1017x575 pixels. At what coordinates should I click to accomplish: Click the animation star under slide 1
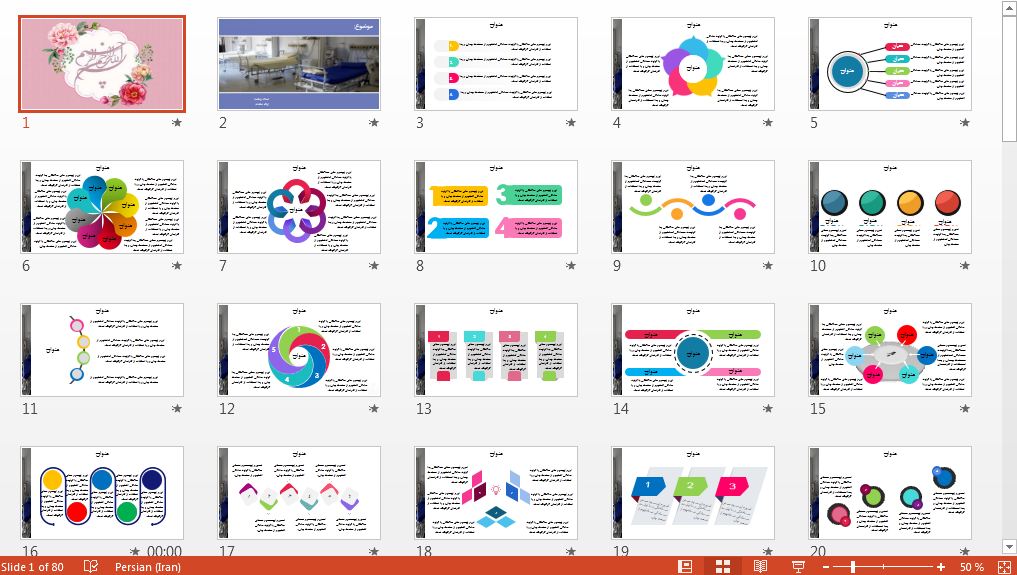[177, 123]
